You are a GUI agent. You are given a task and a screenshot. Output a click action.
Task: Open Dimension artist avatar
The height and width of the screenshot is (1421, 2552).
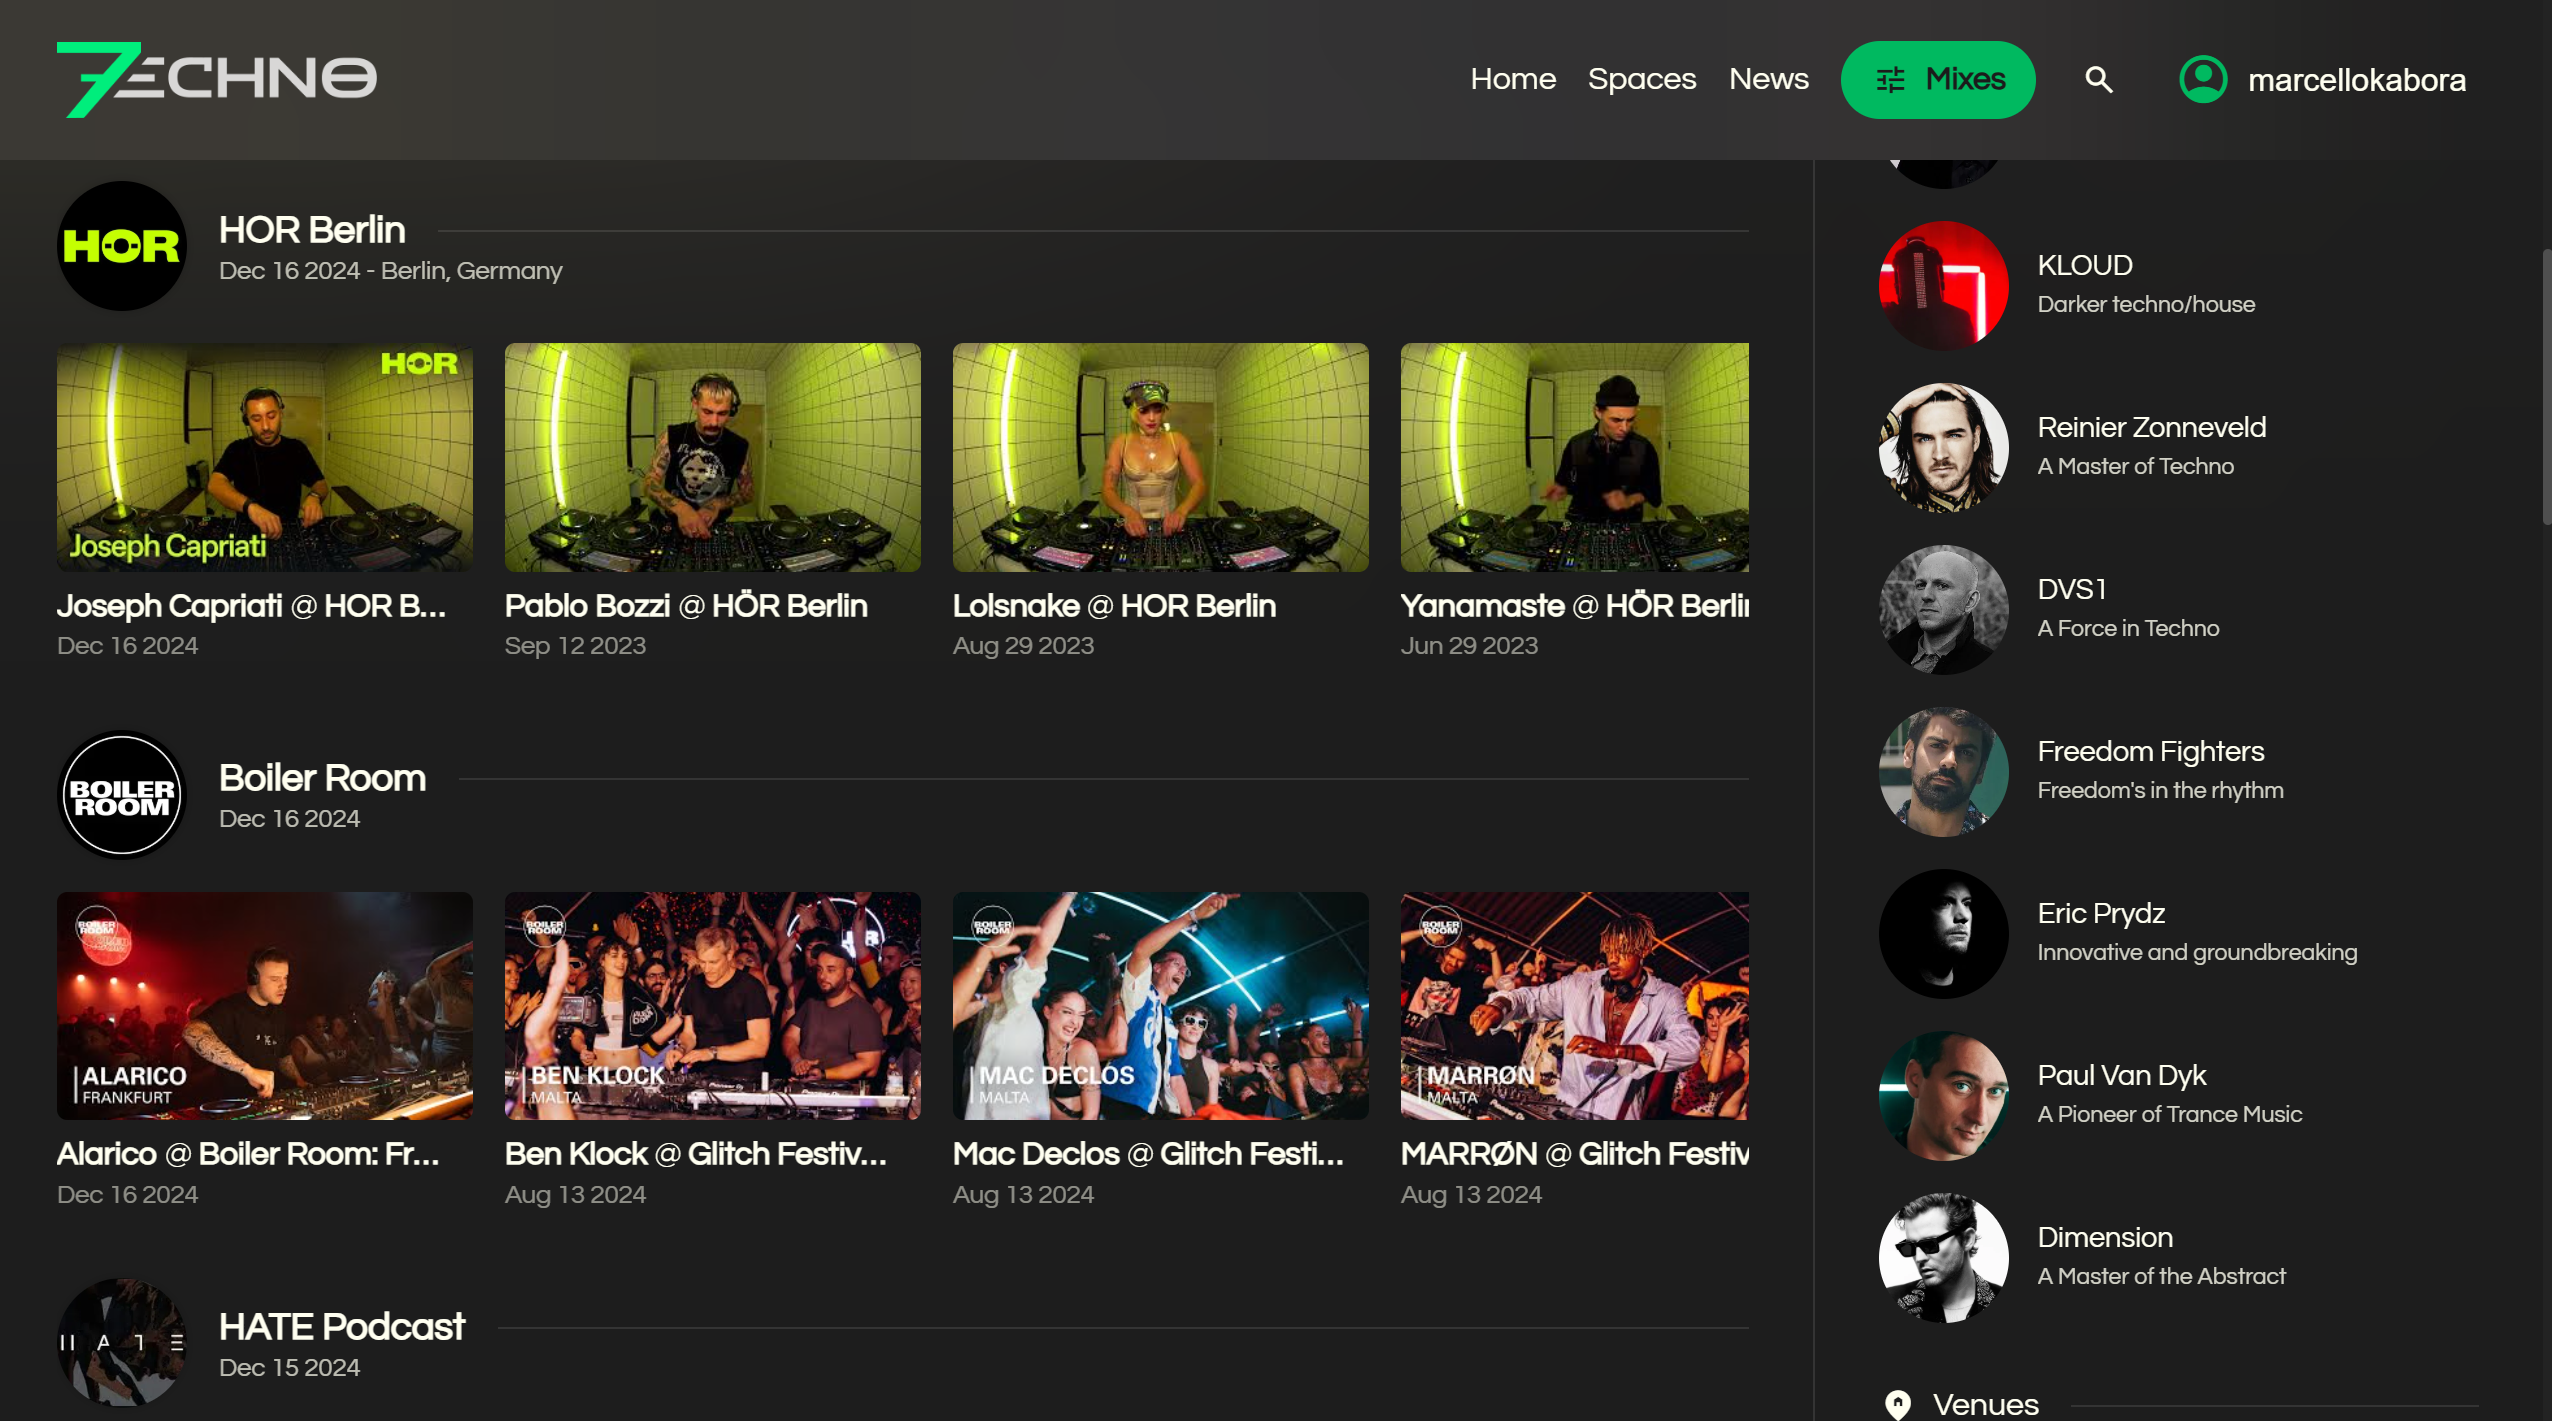pos(1943,1257)
